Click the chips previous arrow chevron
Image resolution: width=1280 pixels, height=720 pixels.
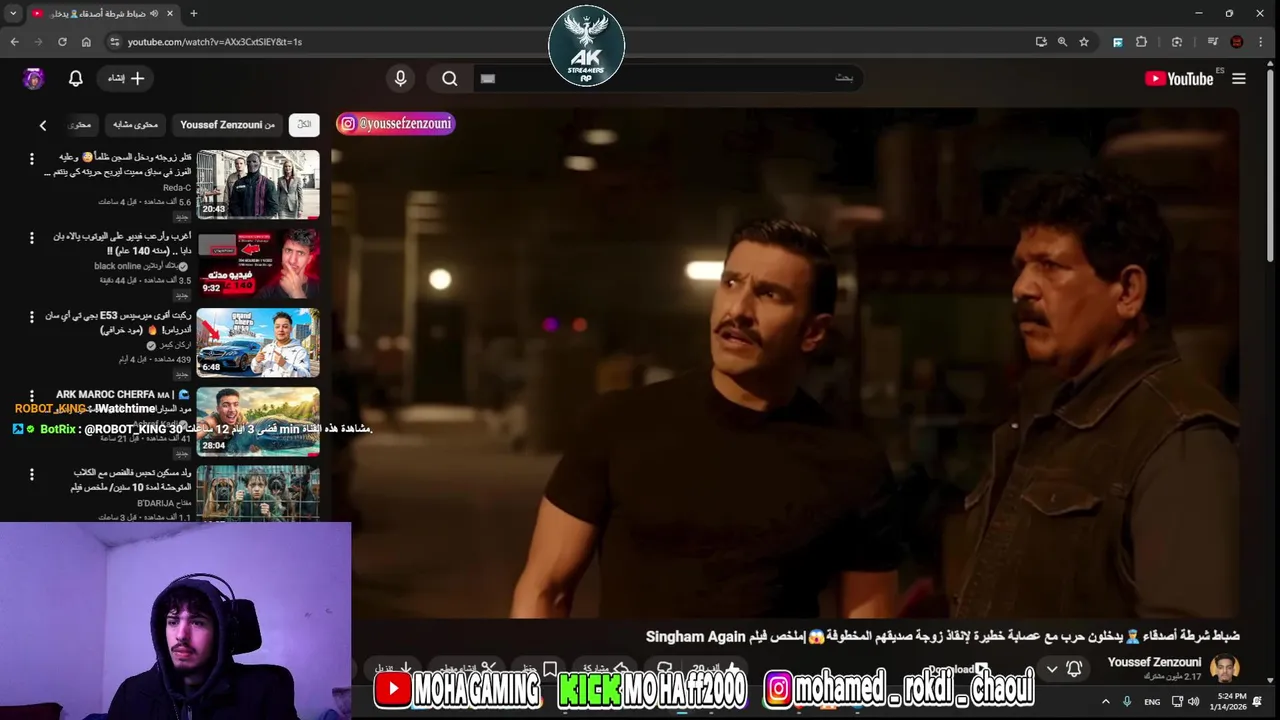[x=43, y=125]
